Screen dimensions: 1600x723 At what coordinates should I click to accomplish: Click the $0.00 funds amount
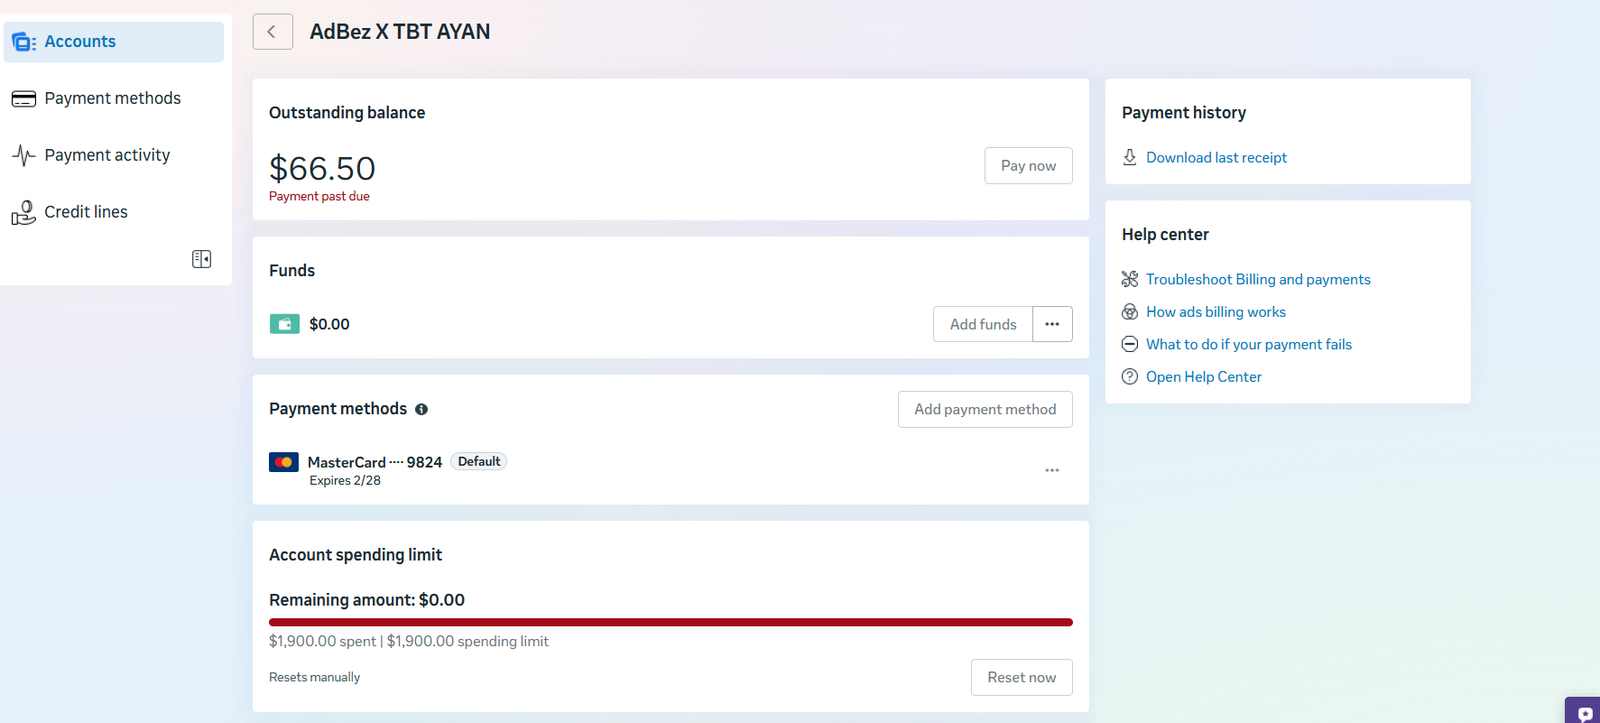click(329, 324)
